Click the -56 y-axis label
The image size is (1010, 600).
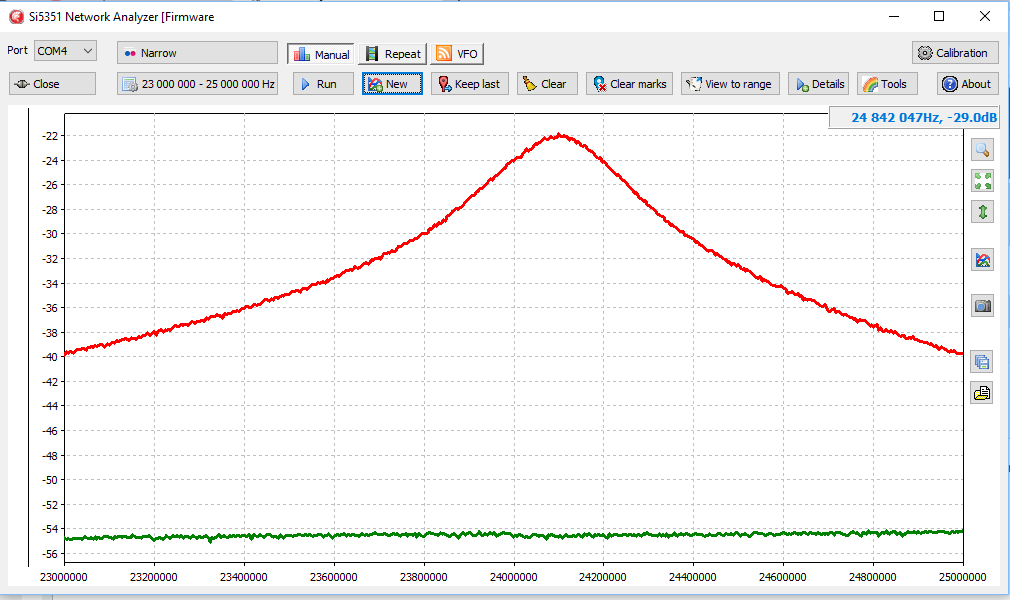point(50,554)
